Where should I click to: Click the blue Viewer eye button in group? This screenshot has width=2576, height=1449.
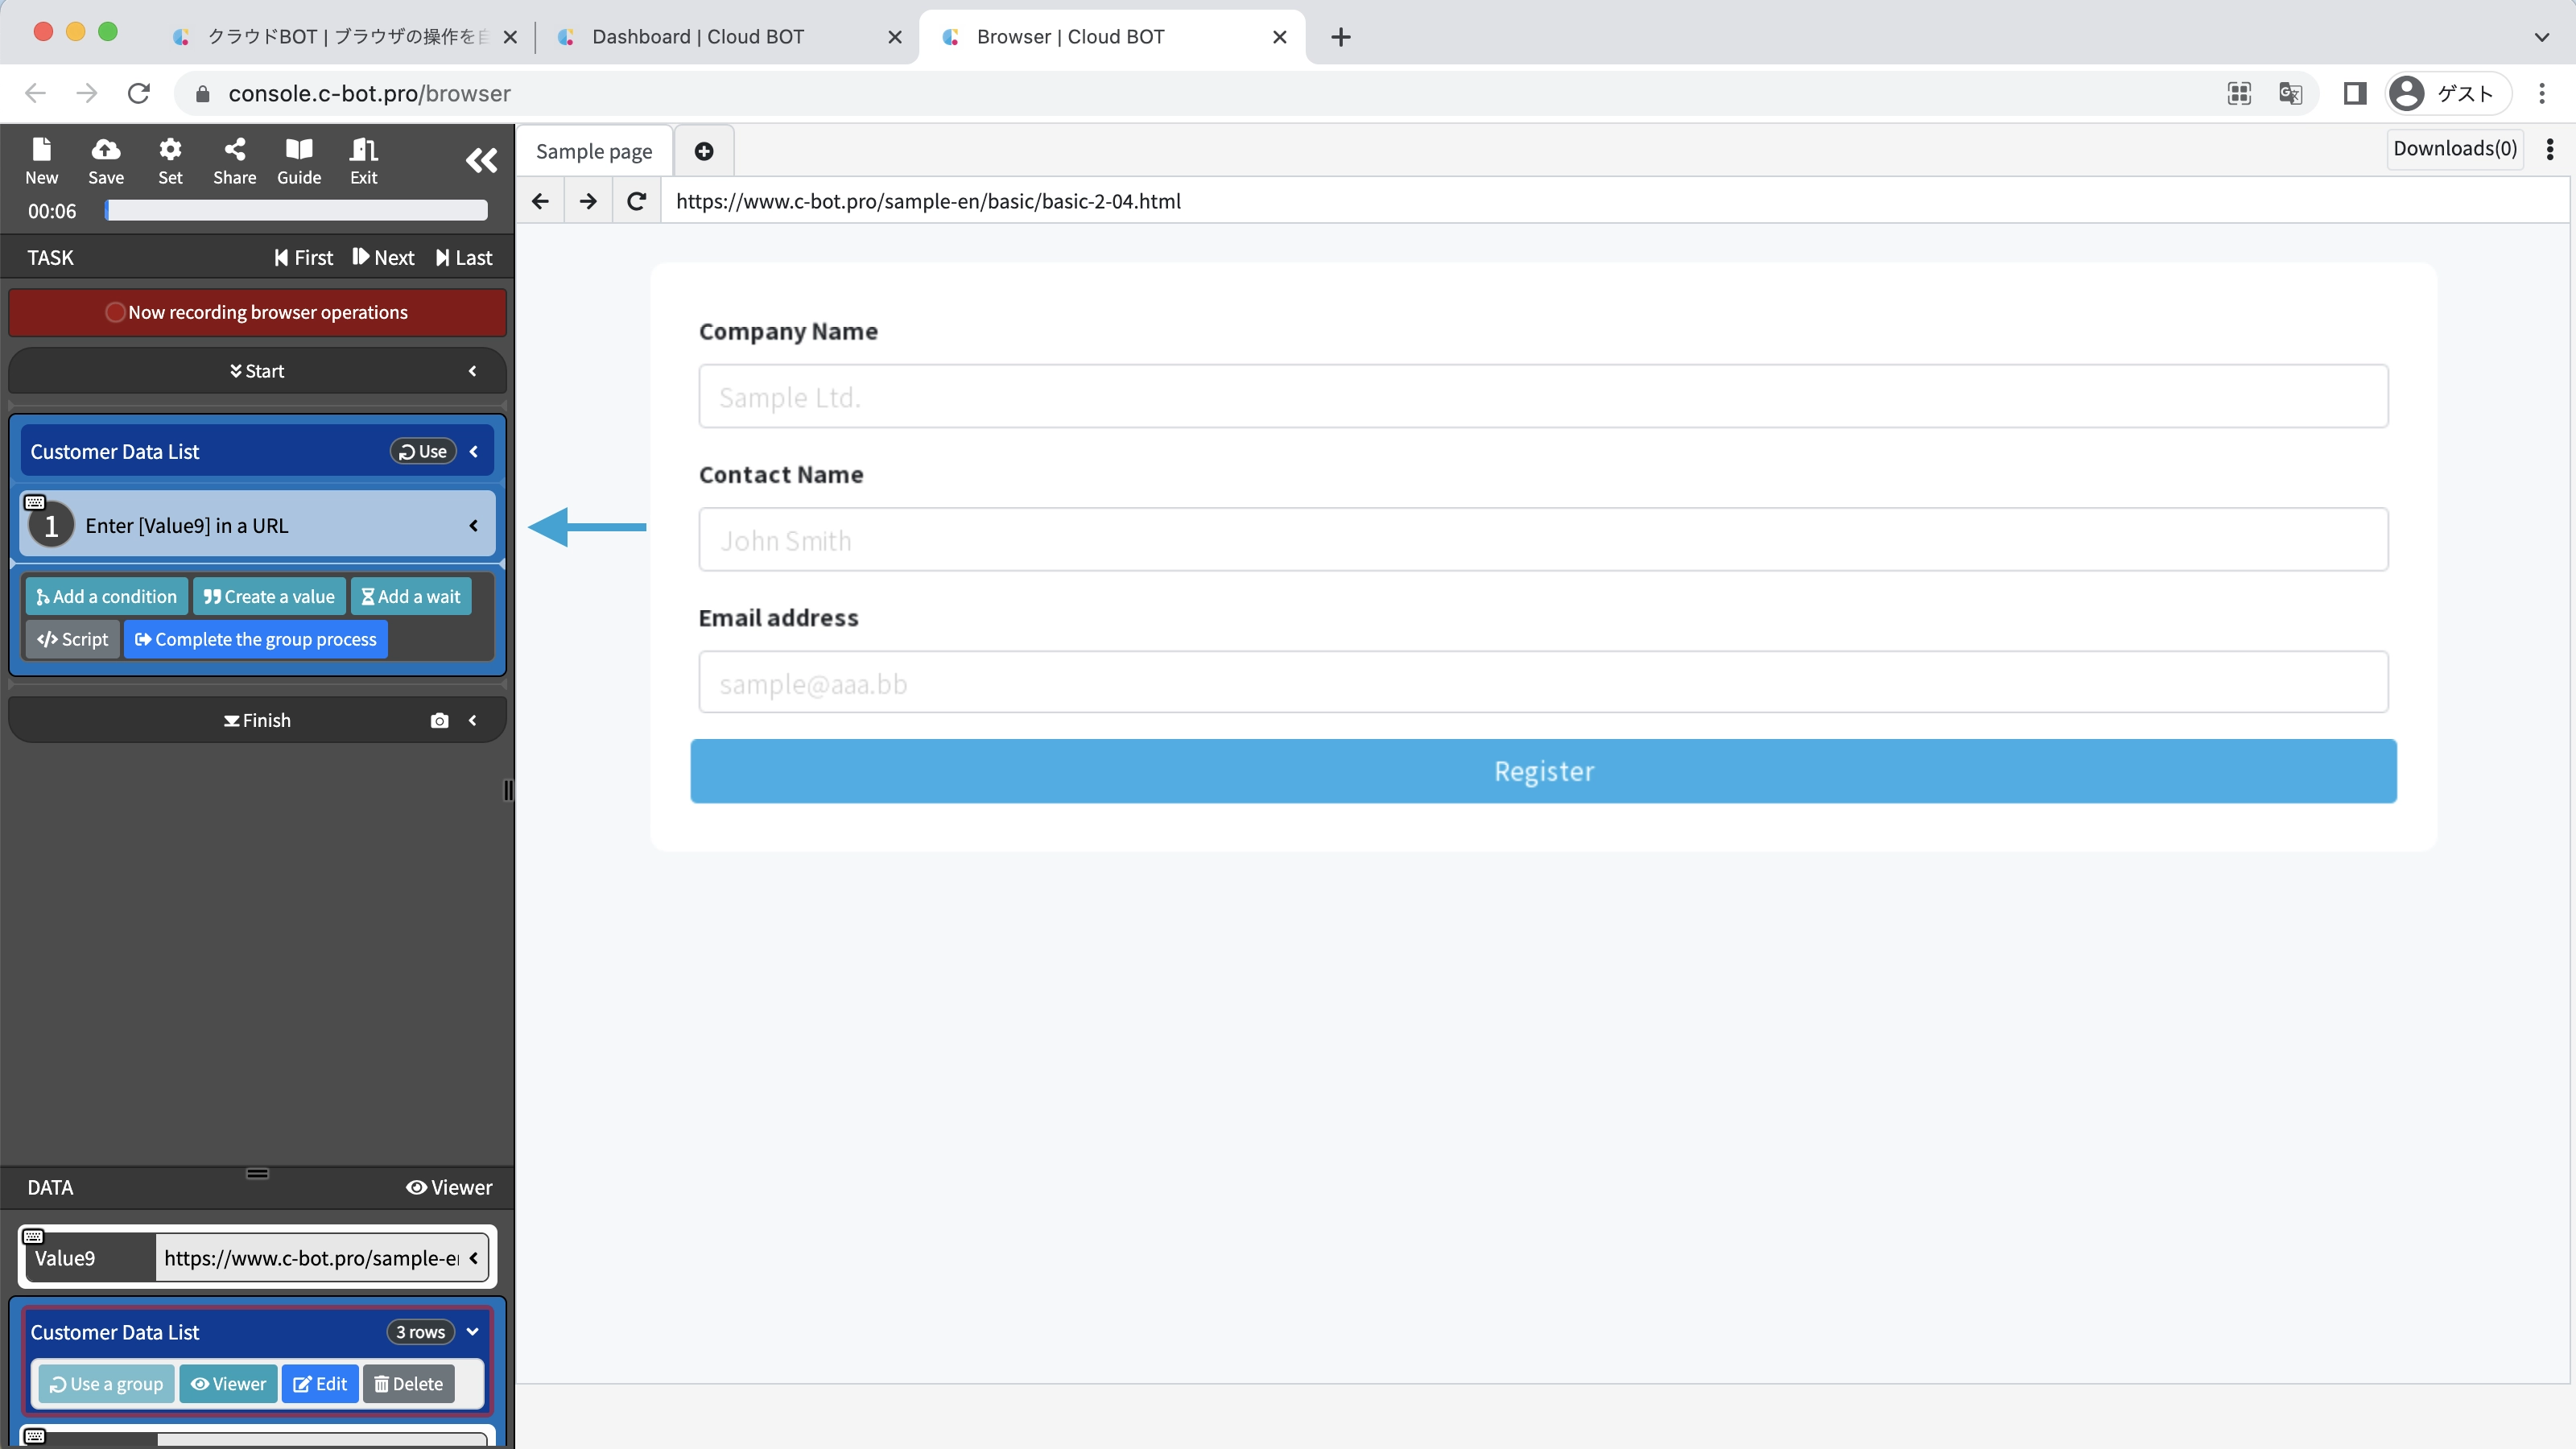(x=229, y=1384)
